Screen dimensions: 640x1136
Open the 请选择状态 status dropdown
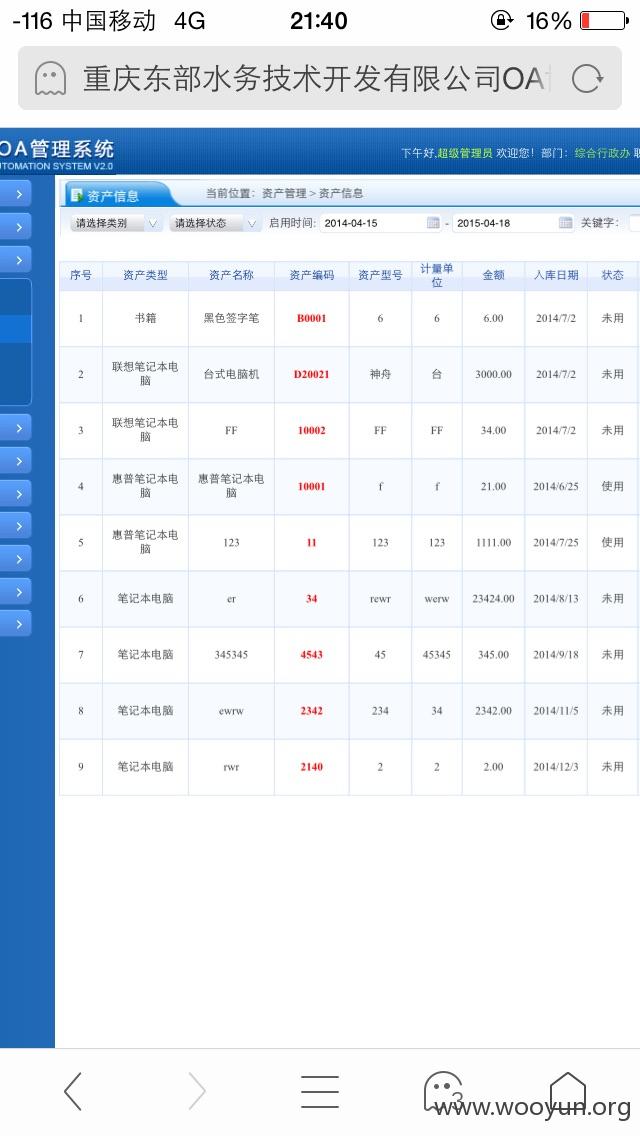pyautogui.click(x=215, y=223)
